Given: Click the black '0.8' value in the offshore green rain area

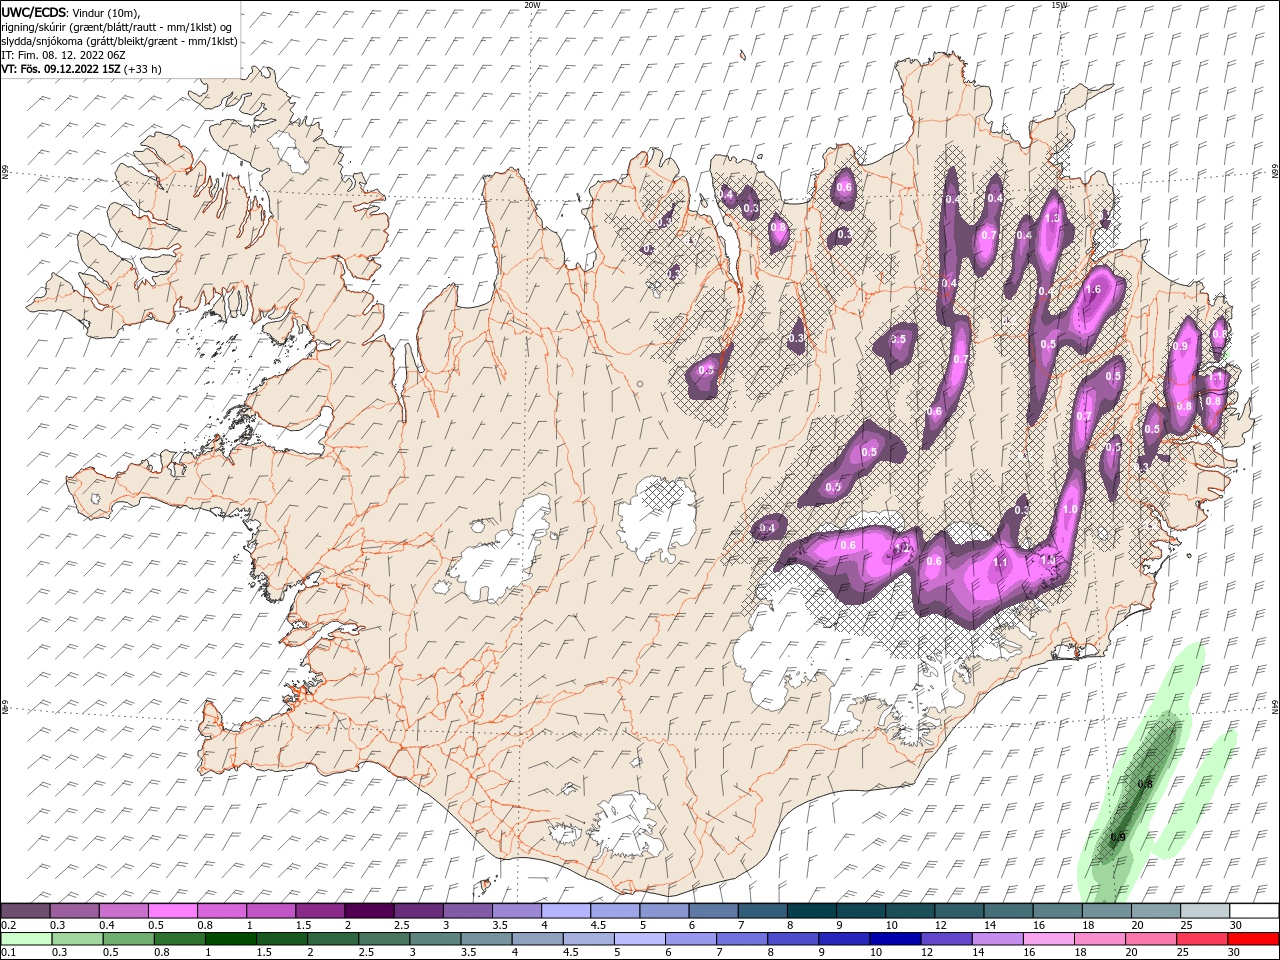Looking at the screenshot, I should tap(1146, 784).
